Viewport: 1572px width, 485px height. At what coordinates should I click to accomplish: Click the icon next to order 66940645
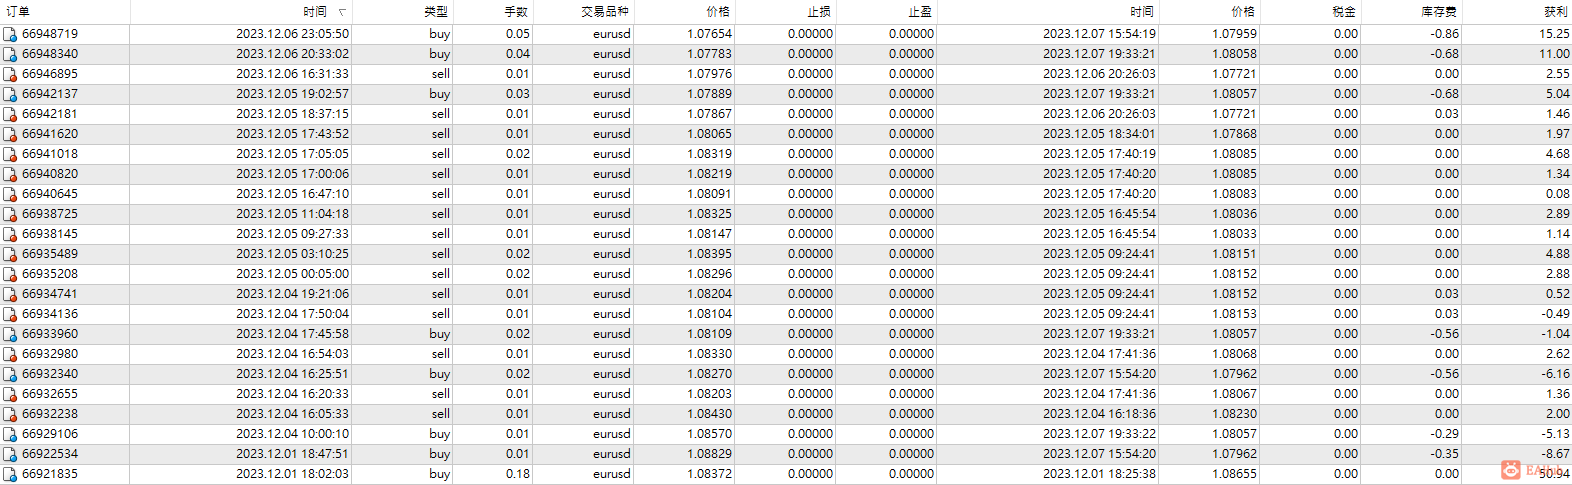(10, 194)
